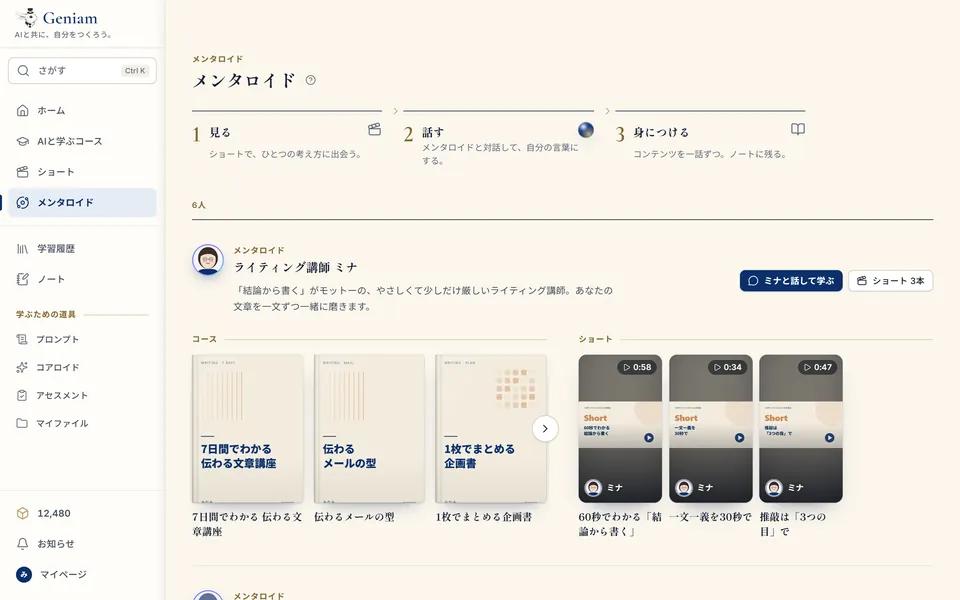960x600 pixels.
Task: Click the mentaloid icon in the sidebar
Action: pyautogui.click(x=23, y=203)
